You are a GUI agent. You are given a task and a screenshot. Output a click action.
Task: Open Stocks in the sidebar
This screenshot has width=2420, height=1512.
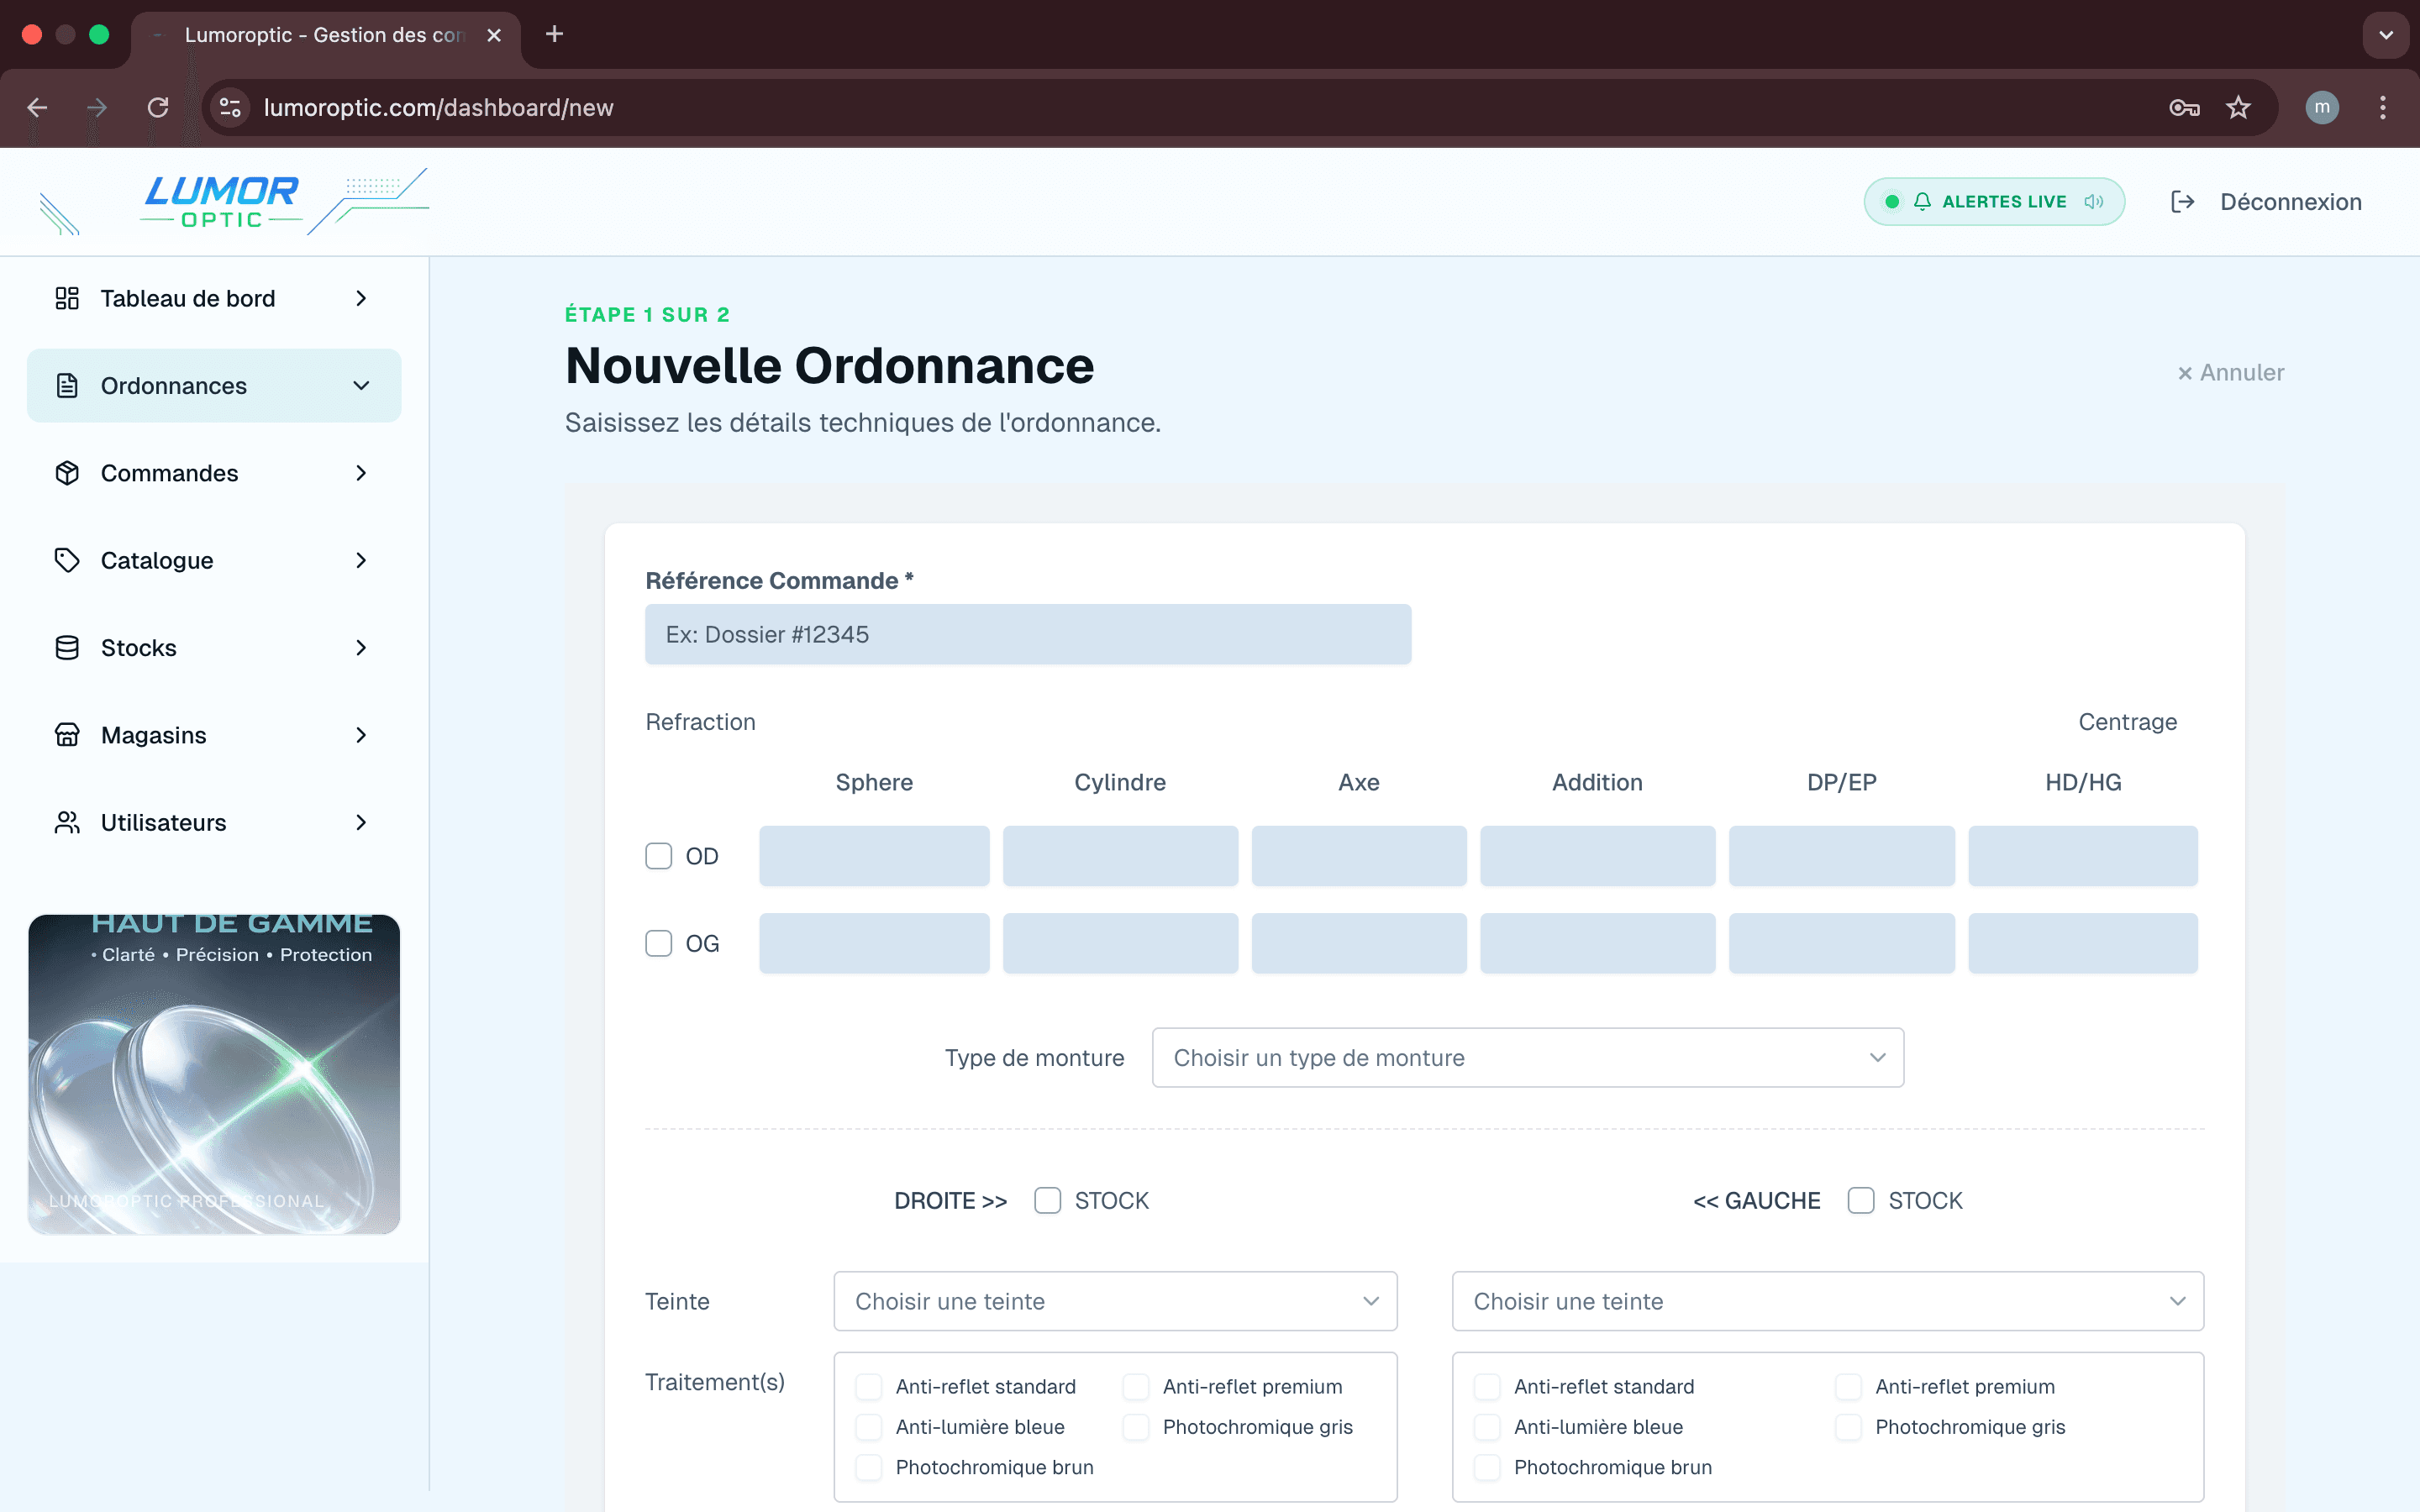(214, 648)
